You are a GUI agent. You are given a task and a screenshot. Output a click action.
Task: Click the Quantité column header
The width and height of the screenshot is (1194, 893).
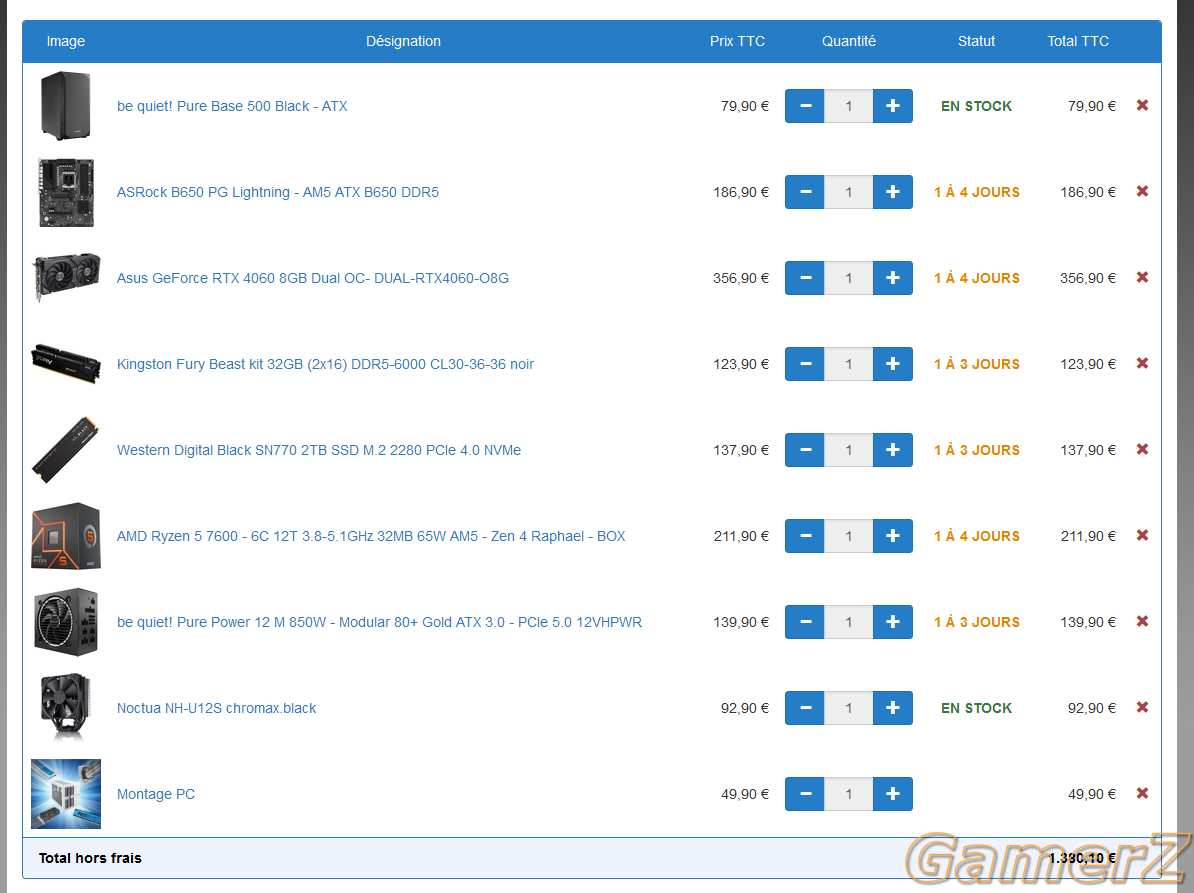(849, 41)
